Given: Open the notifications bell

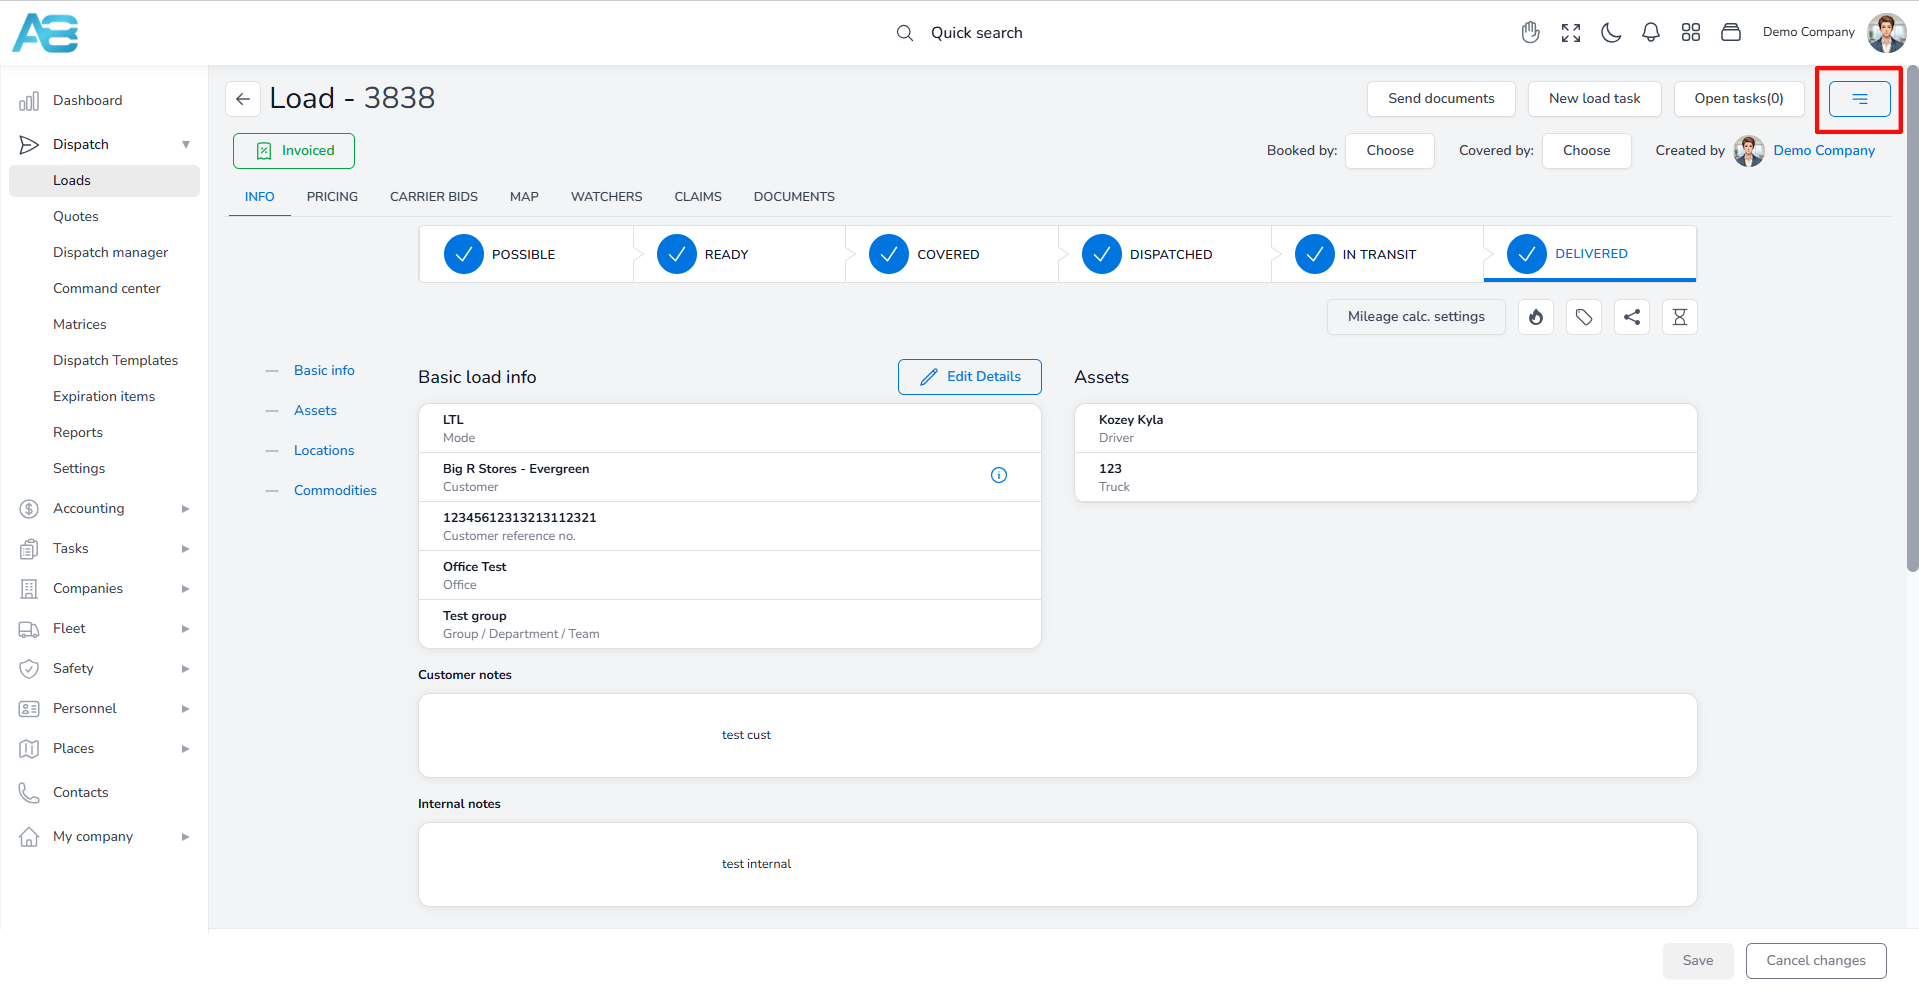Looking at the screenshot, I should (1650, 33).
